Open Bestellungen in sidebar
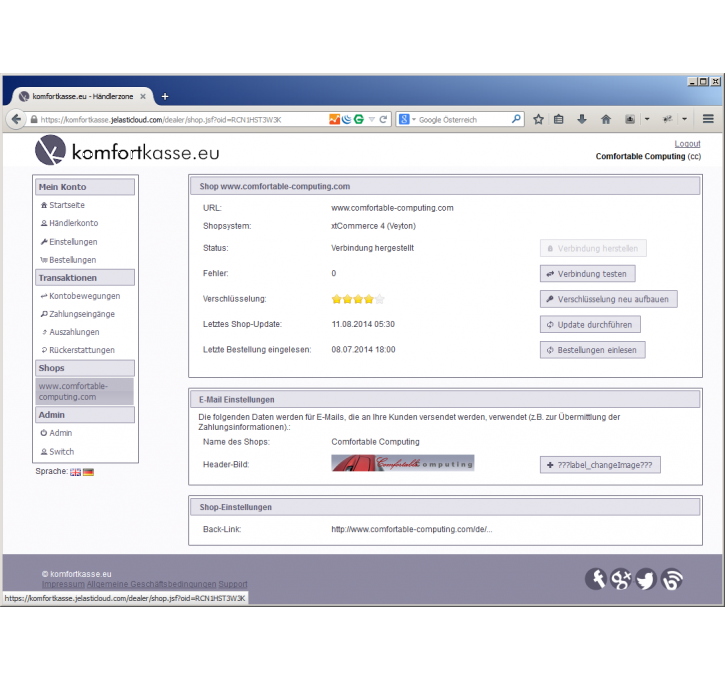Image resolution: width=725 pixels, height=680 pixels. [68, 260]
